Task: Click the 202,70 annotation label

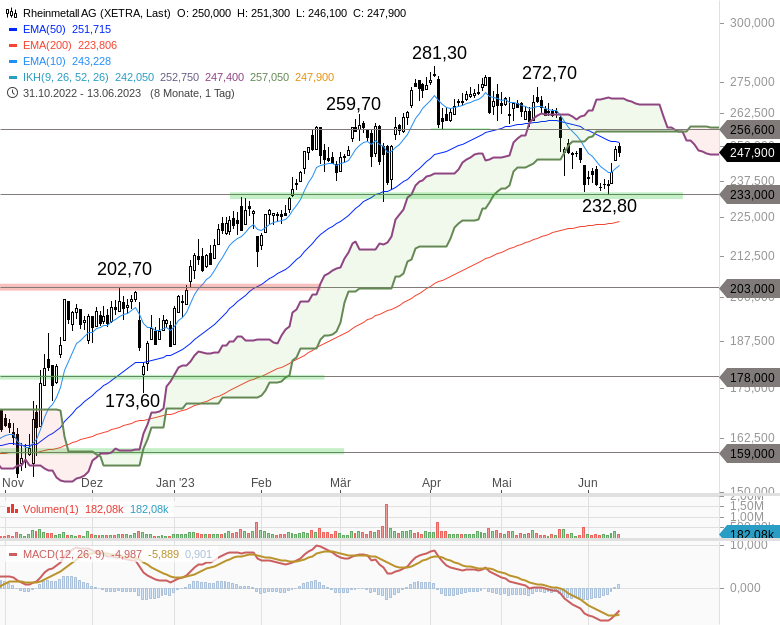Action: click(124, 269)
